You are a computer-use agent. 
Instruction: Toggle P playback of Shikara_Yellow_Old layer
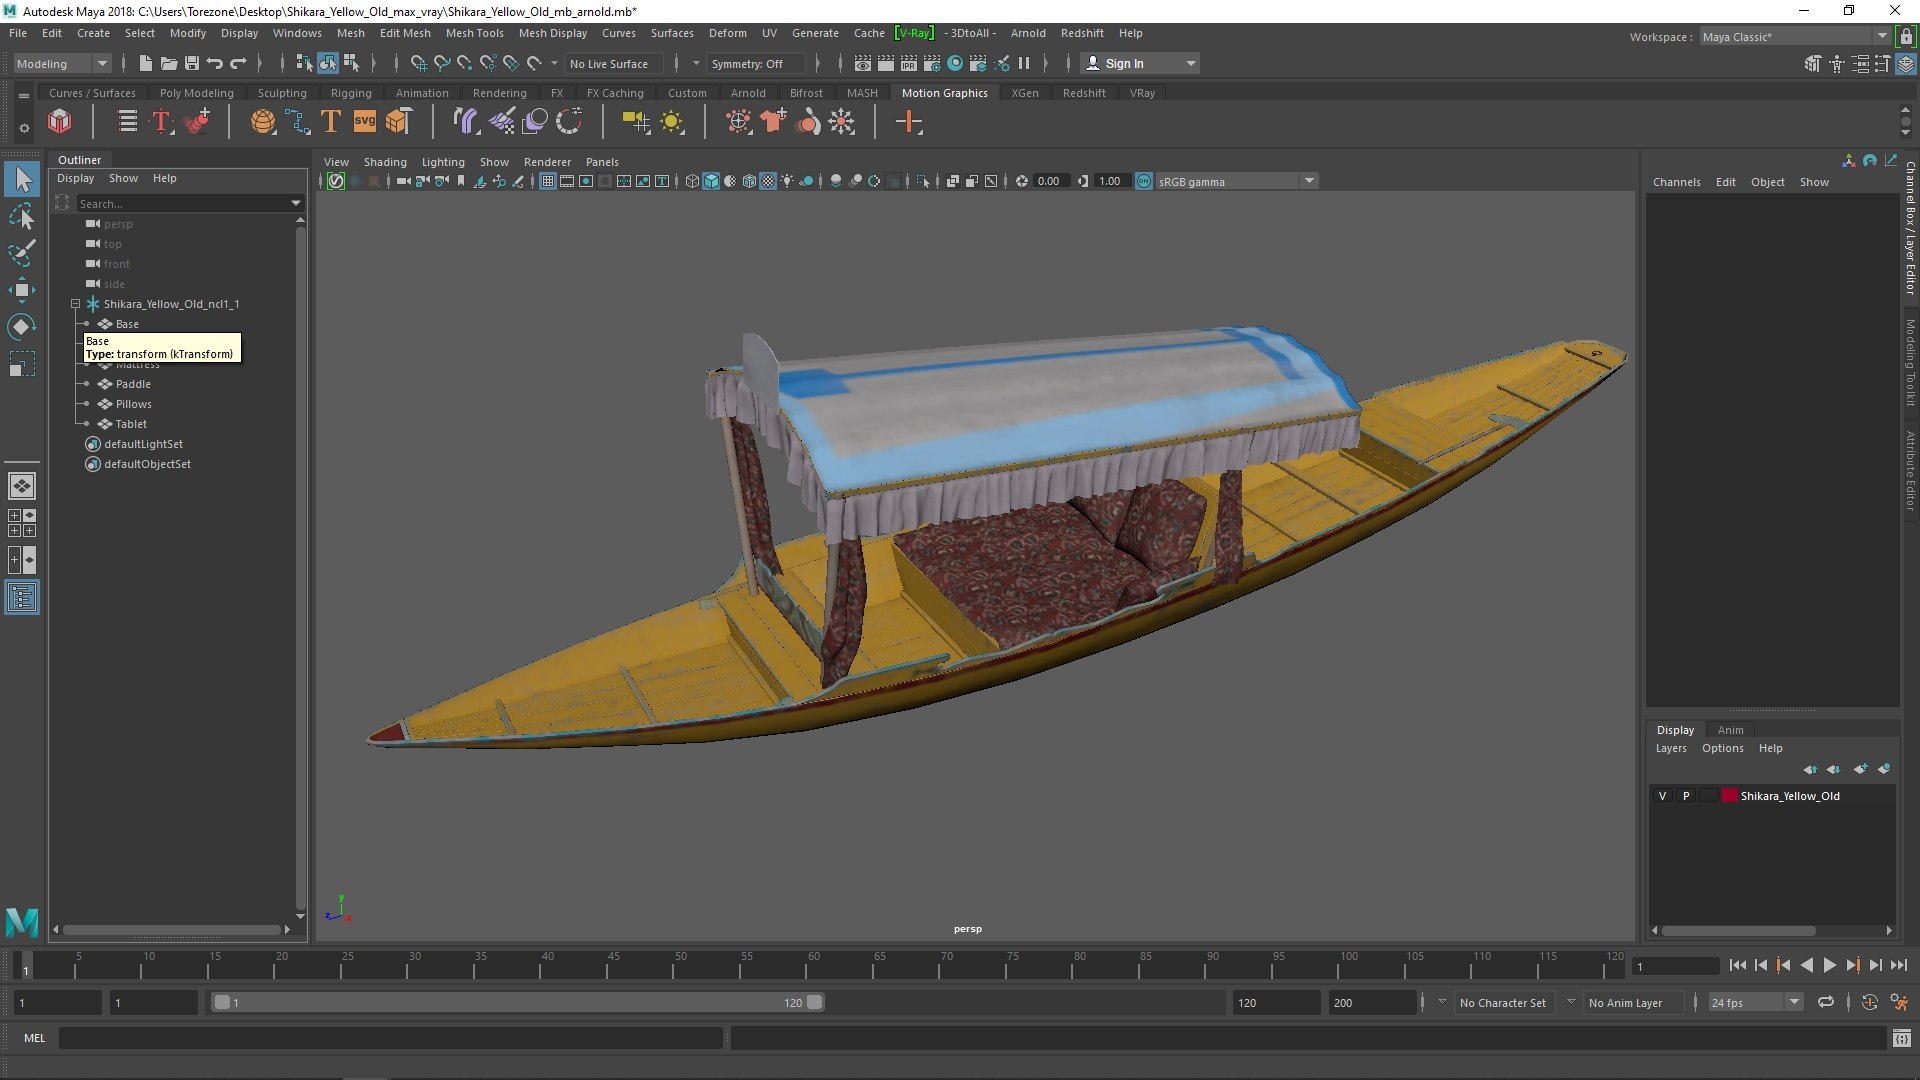coord(1686,796)
